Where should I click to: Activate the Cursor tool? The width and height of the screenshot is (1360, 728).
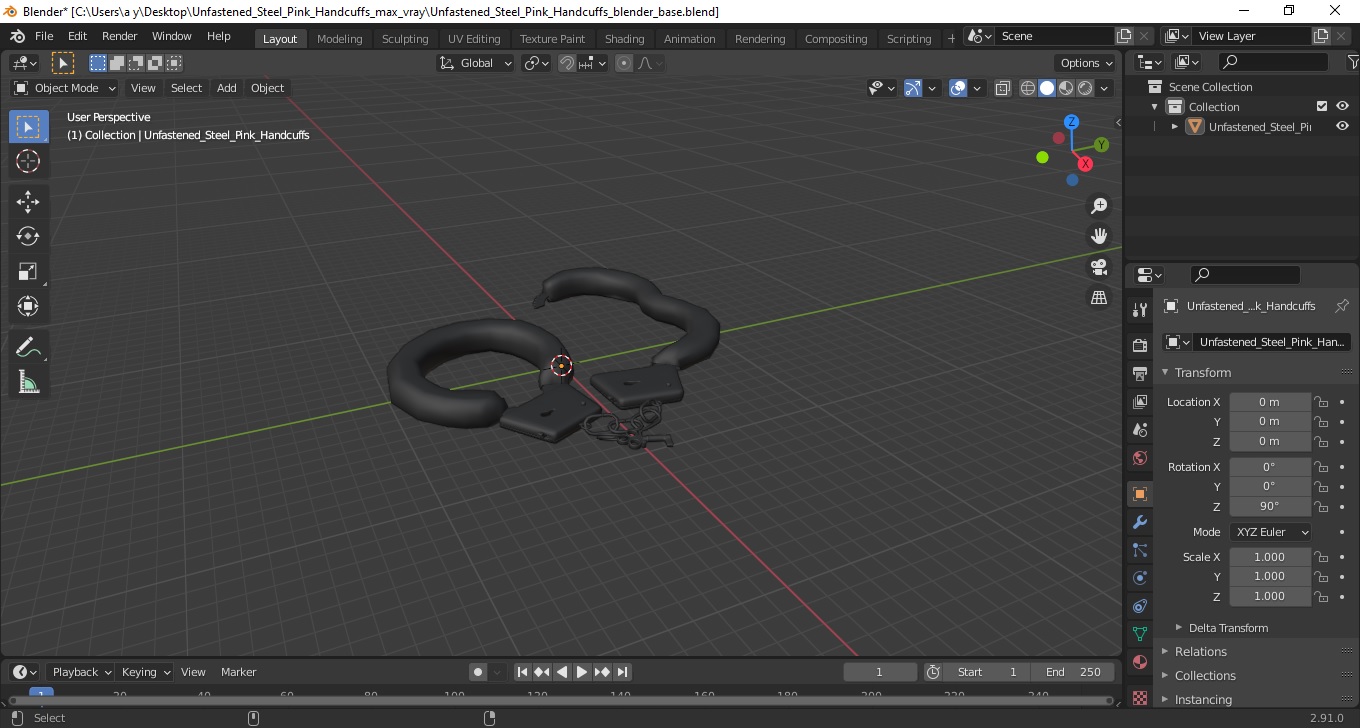point(28,161)
